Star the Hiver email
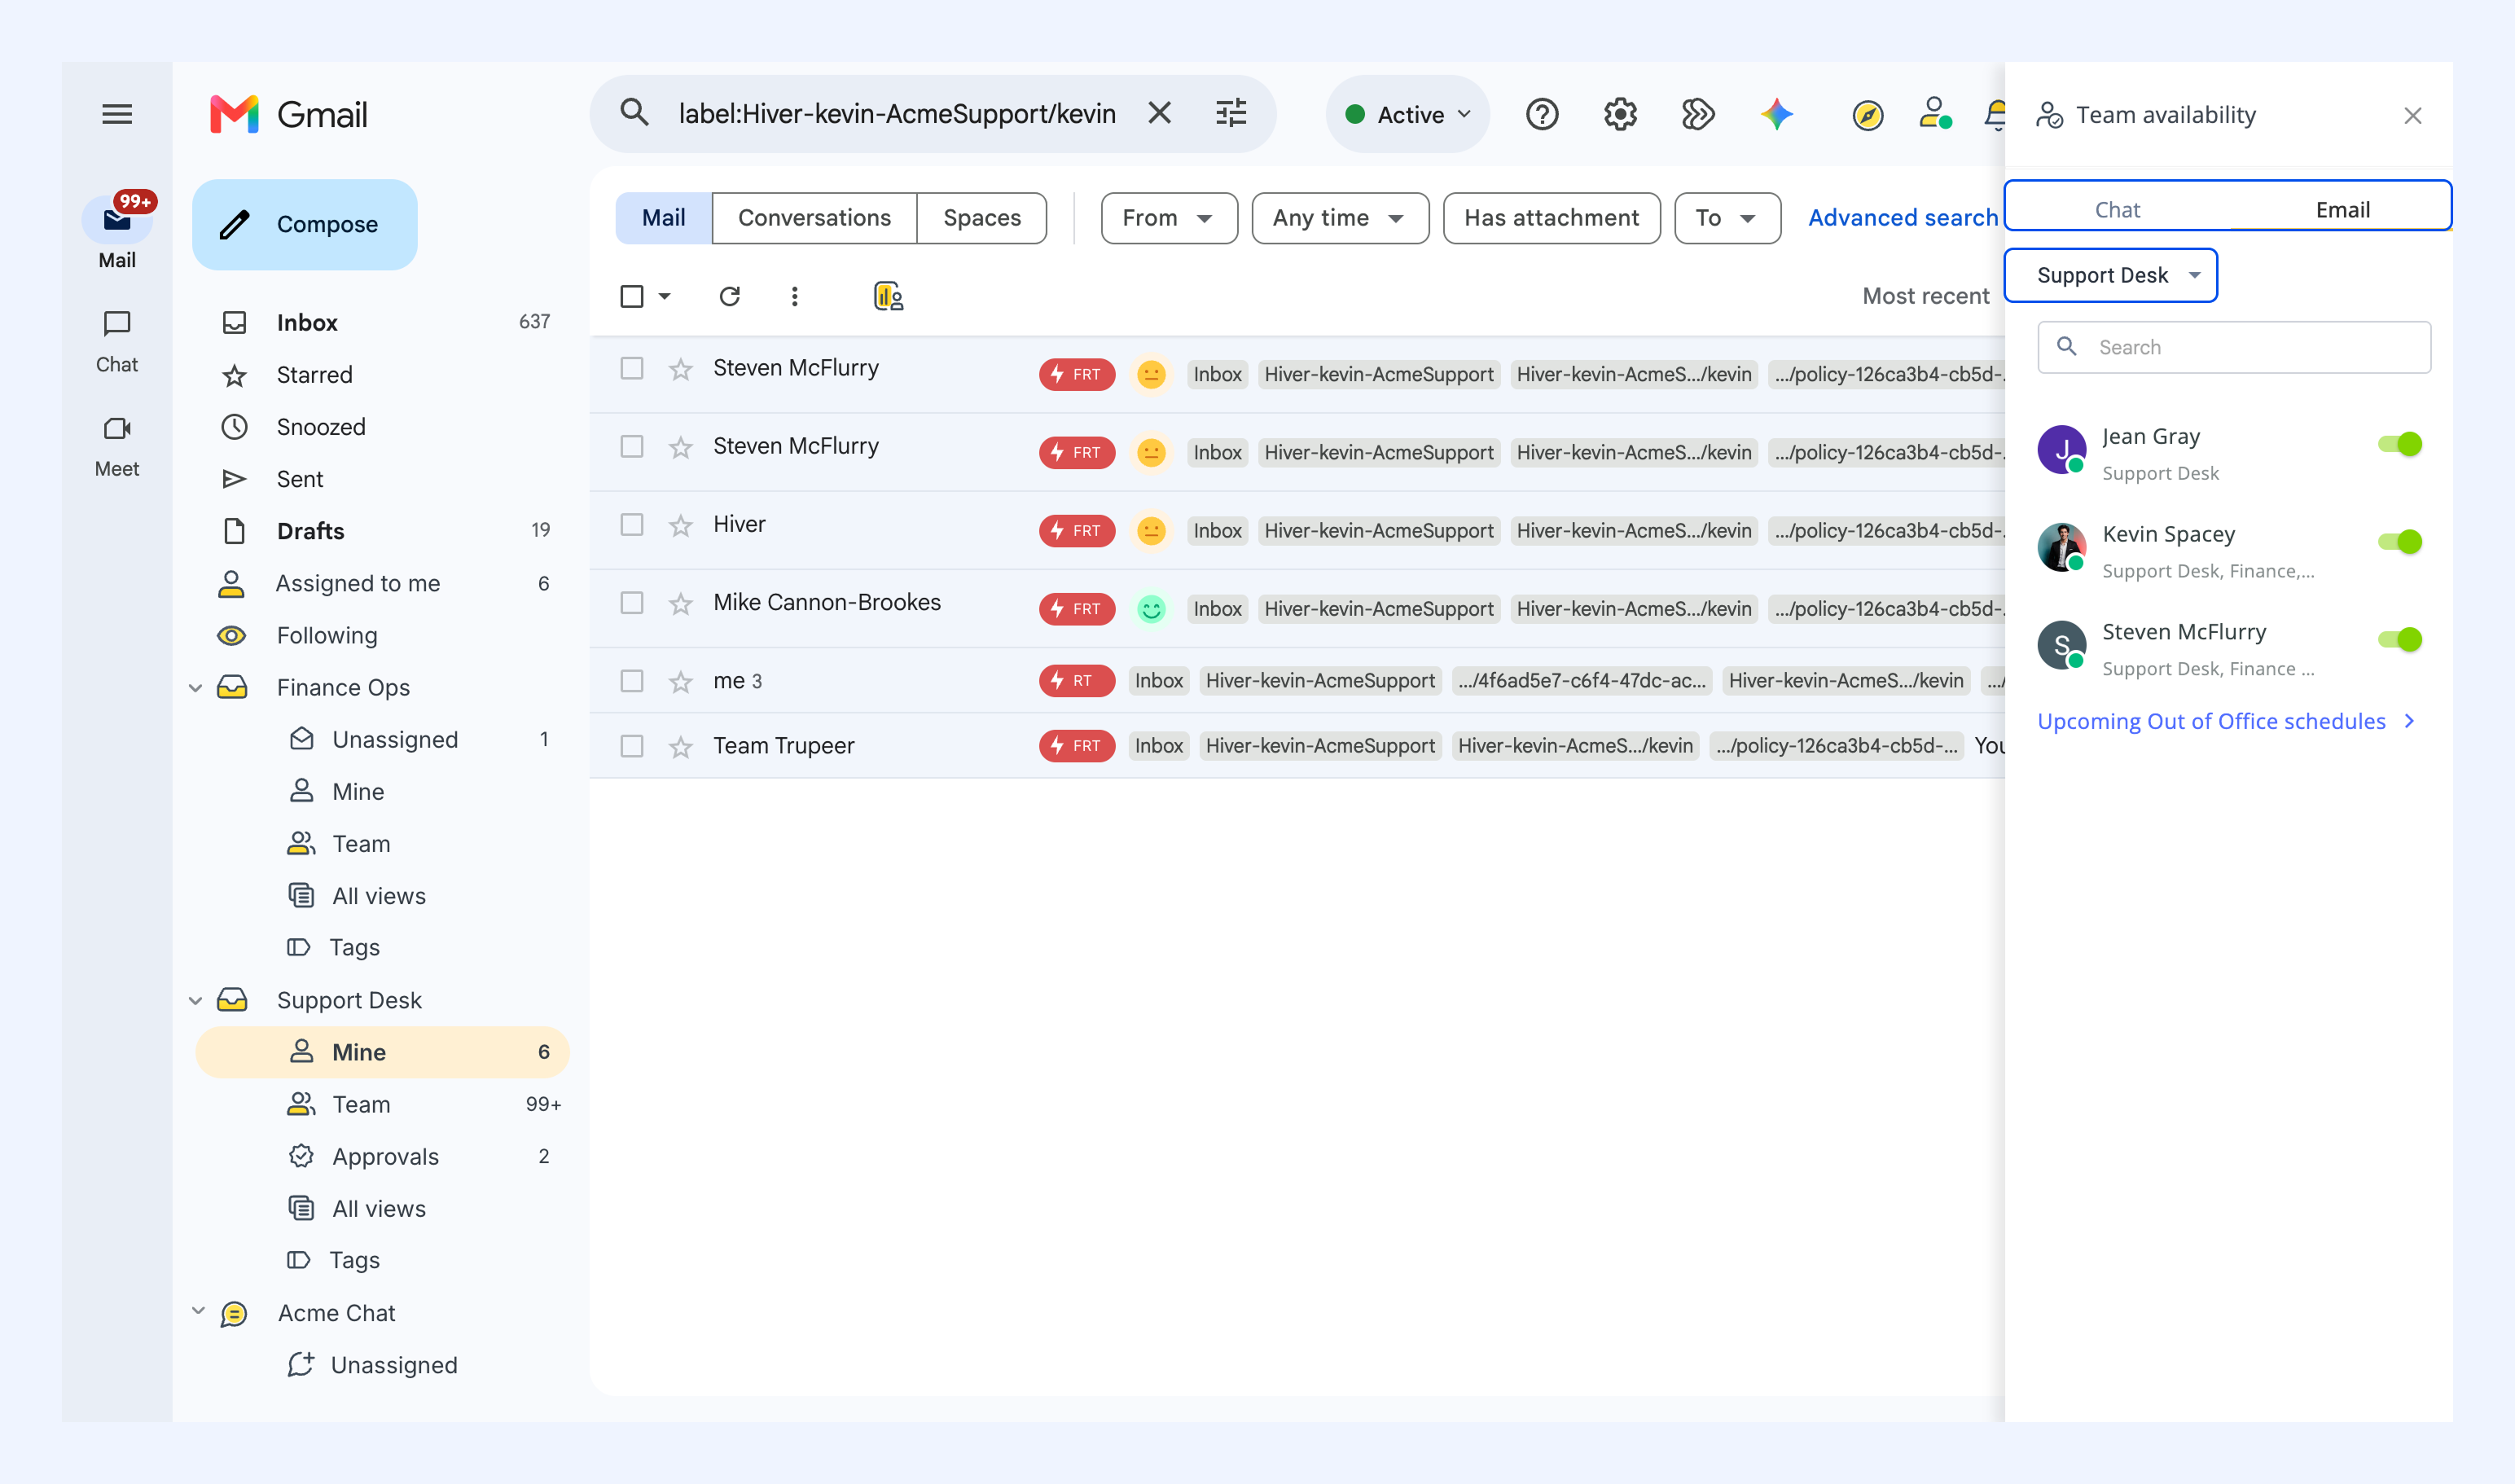This screenshot has width=2515, height=1484. [x=681, y=526]
